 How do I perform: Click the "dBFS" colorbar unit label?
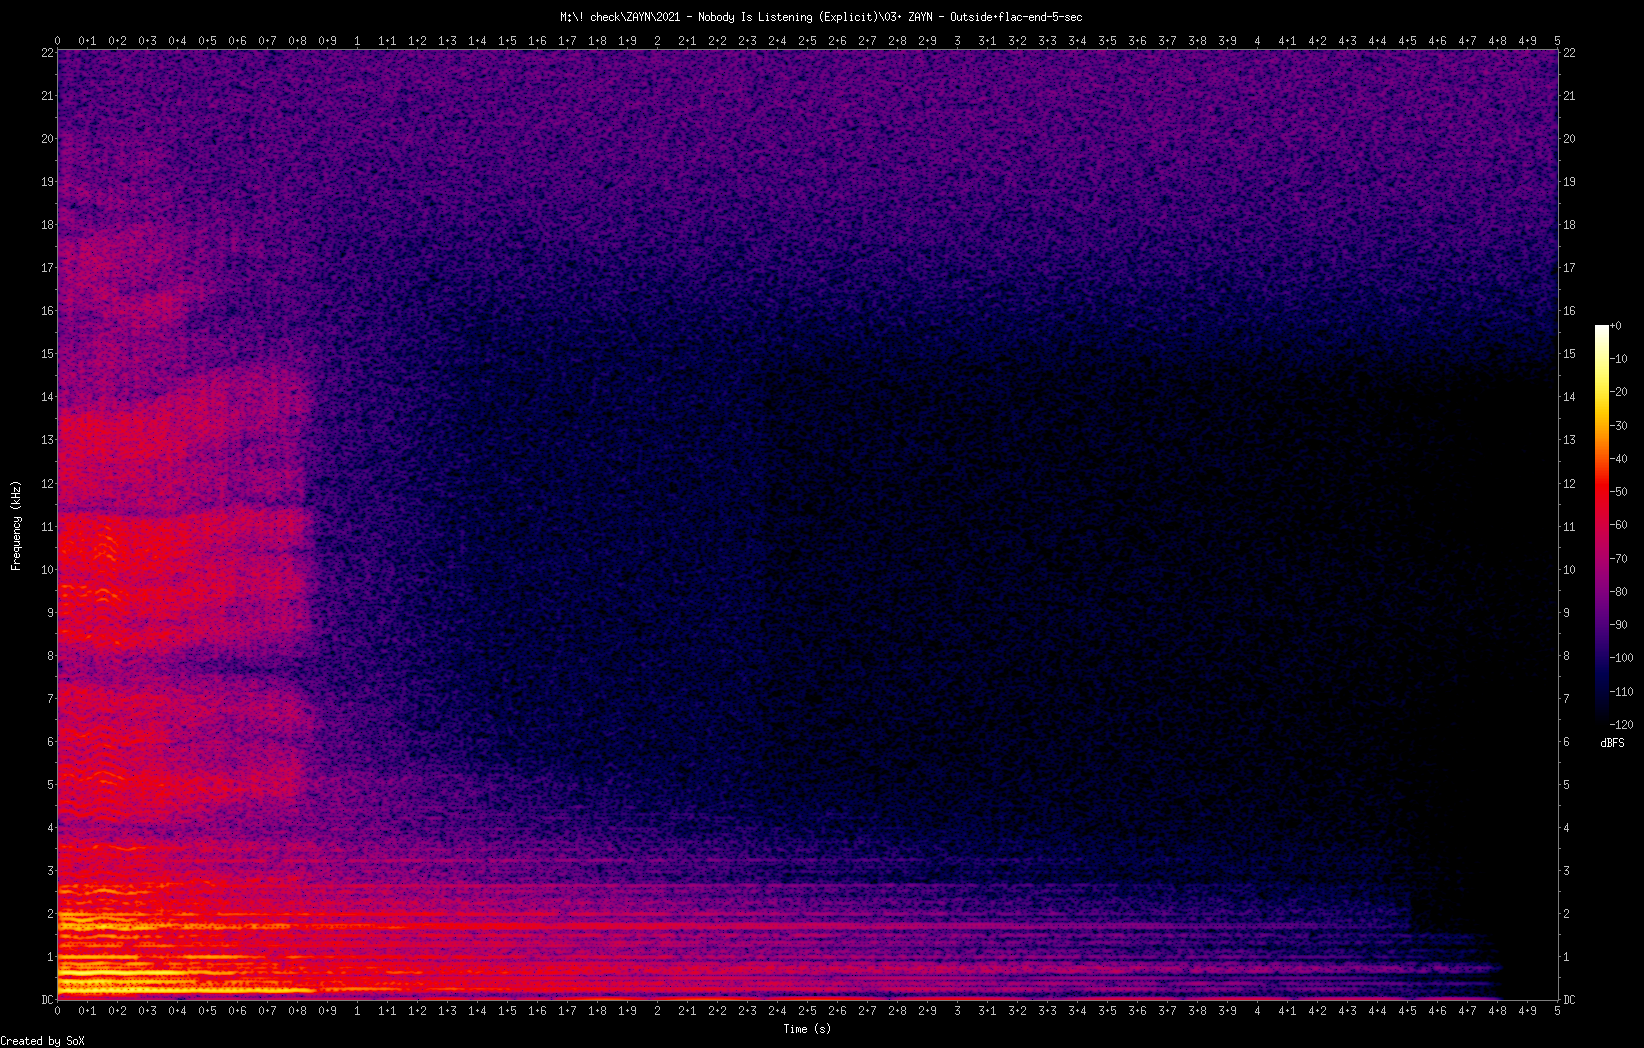click(x=1612, y=743)
